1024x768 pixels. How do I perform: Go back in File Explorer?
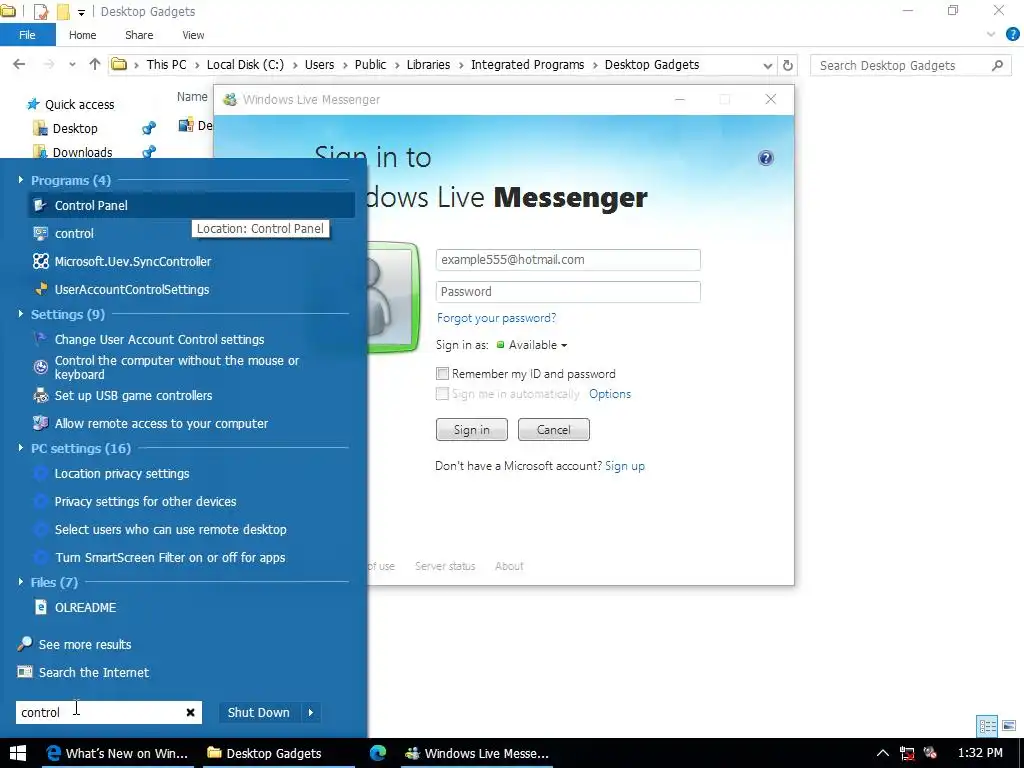click(19, 64)
